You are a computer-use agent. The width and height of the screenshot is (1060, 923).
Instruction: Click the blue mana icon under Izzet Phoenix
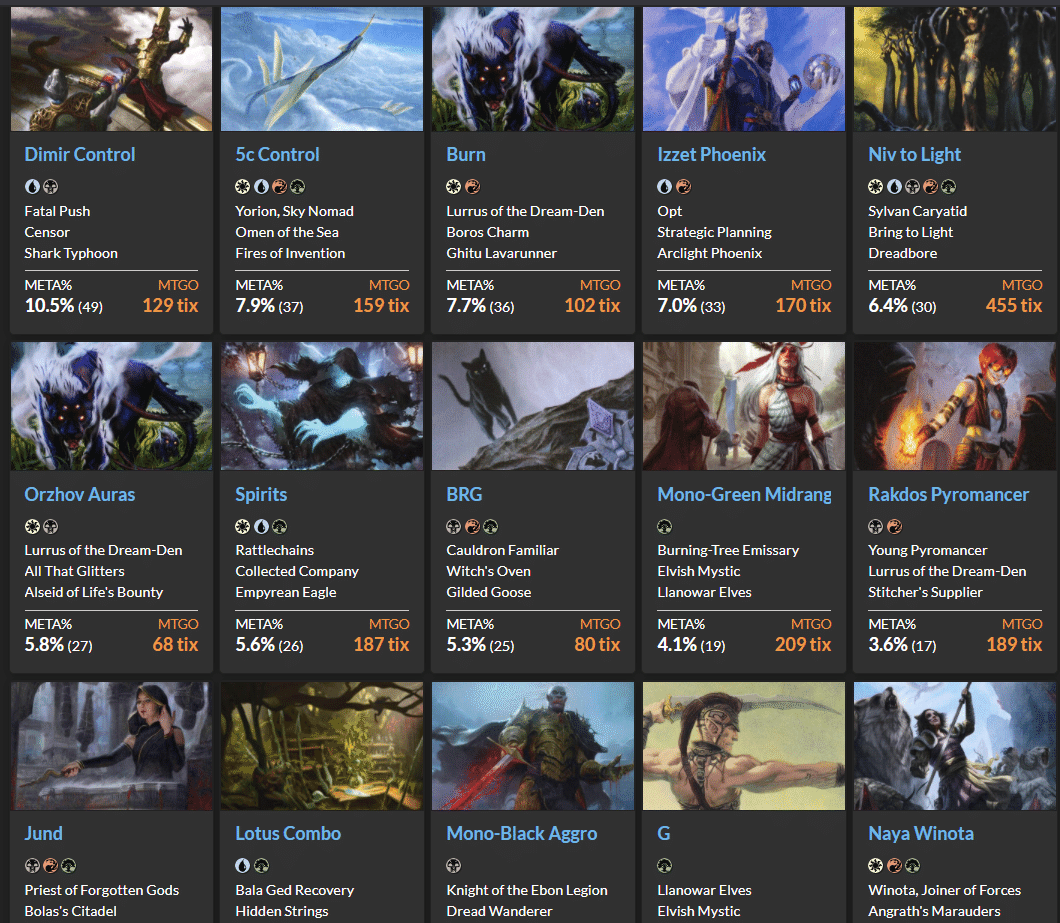(665, 187)
